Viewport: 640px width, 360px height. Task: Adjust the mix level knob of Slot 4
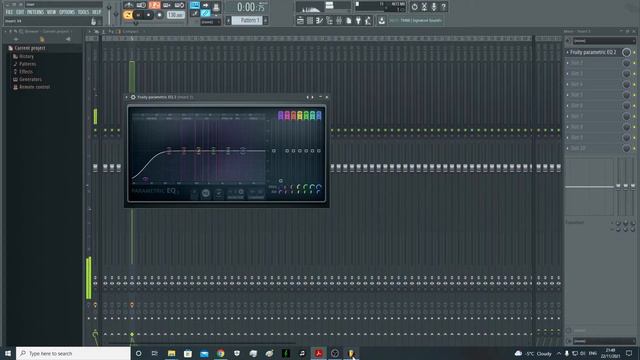coord(626,84)
